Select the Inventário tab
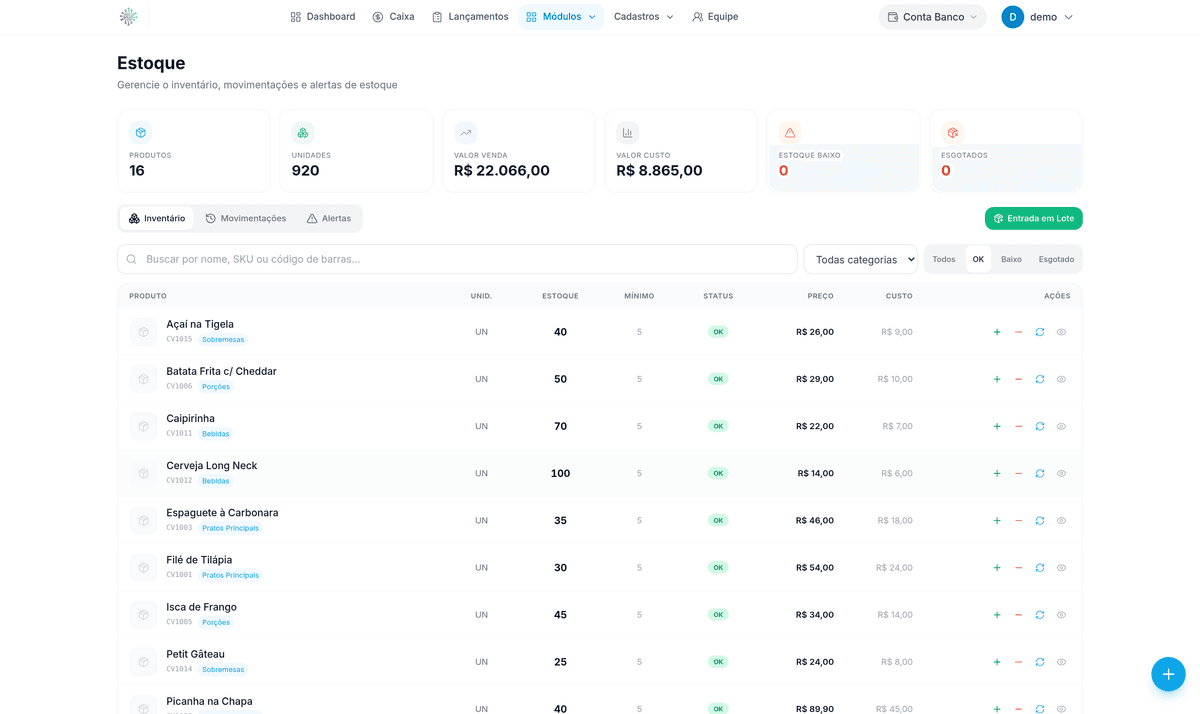1200x714 pixels. pyautogui.click(x=157, y=218)
